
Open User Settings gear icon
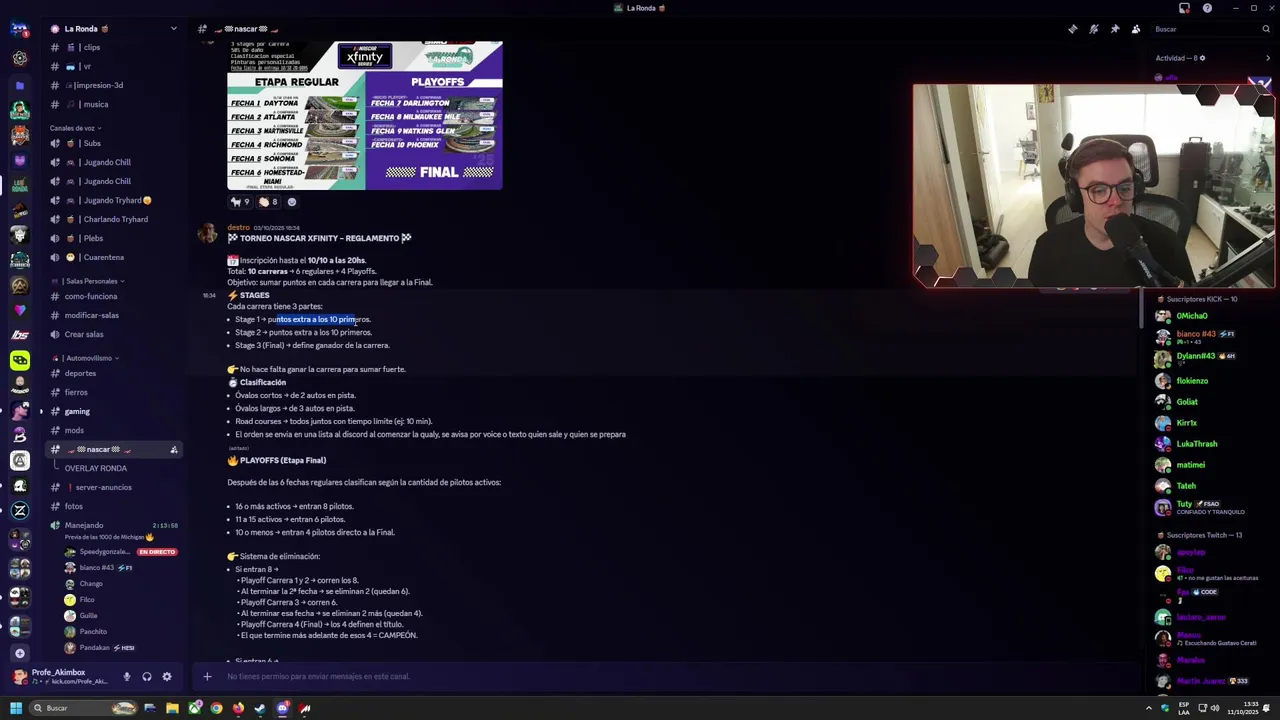[167, 677]
